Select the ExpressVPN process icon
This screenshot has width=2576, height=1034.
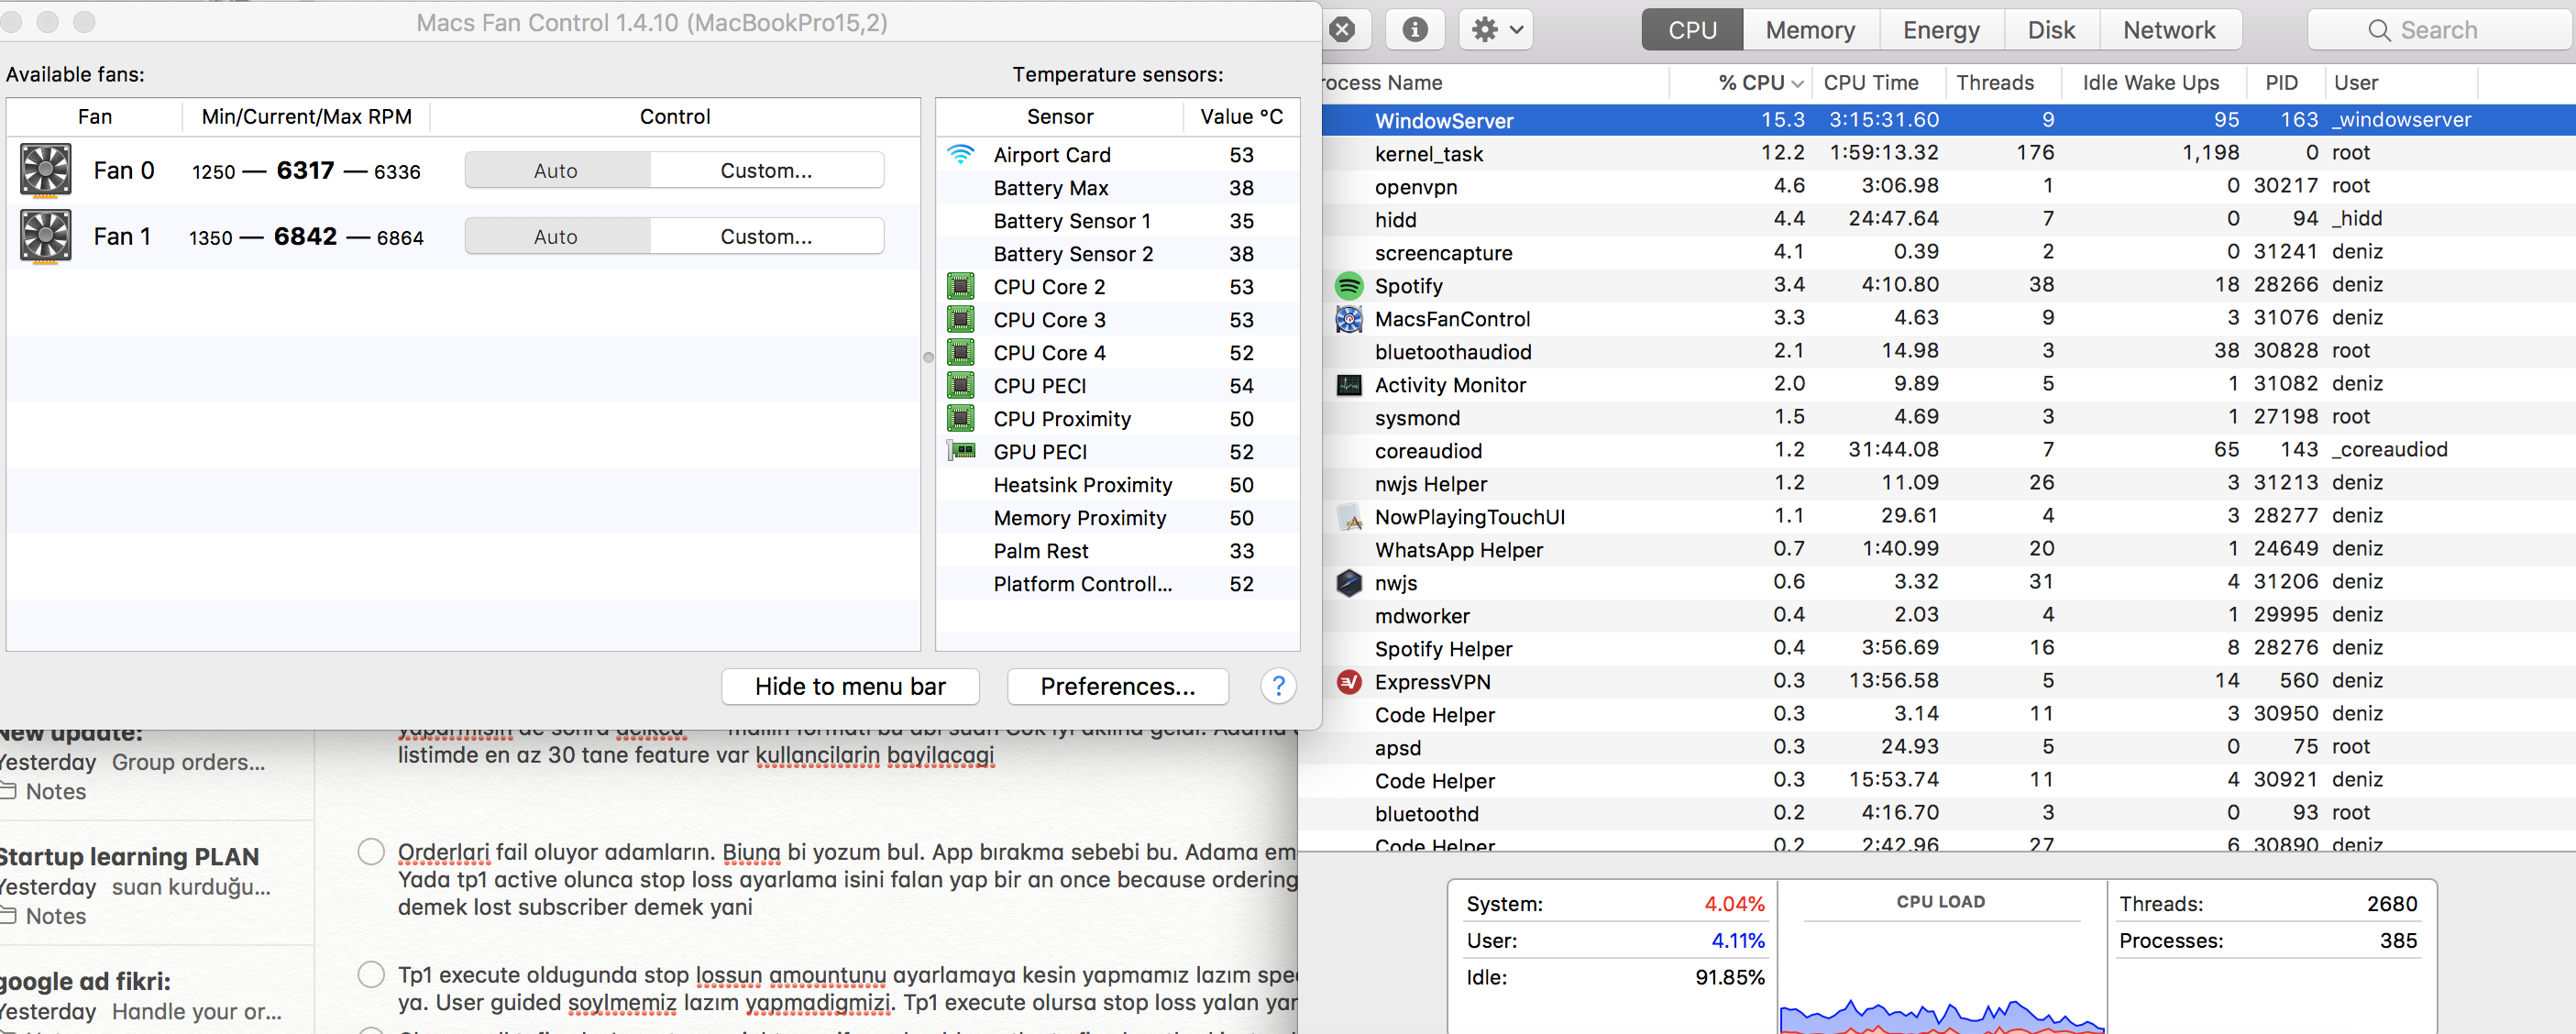pyautogui.click(x=1349, y=682)
